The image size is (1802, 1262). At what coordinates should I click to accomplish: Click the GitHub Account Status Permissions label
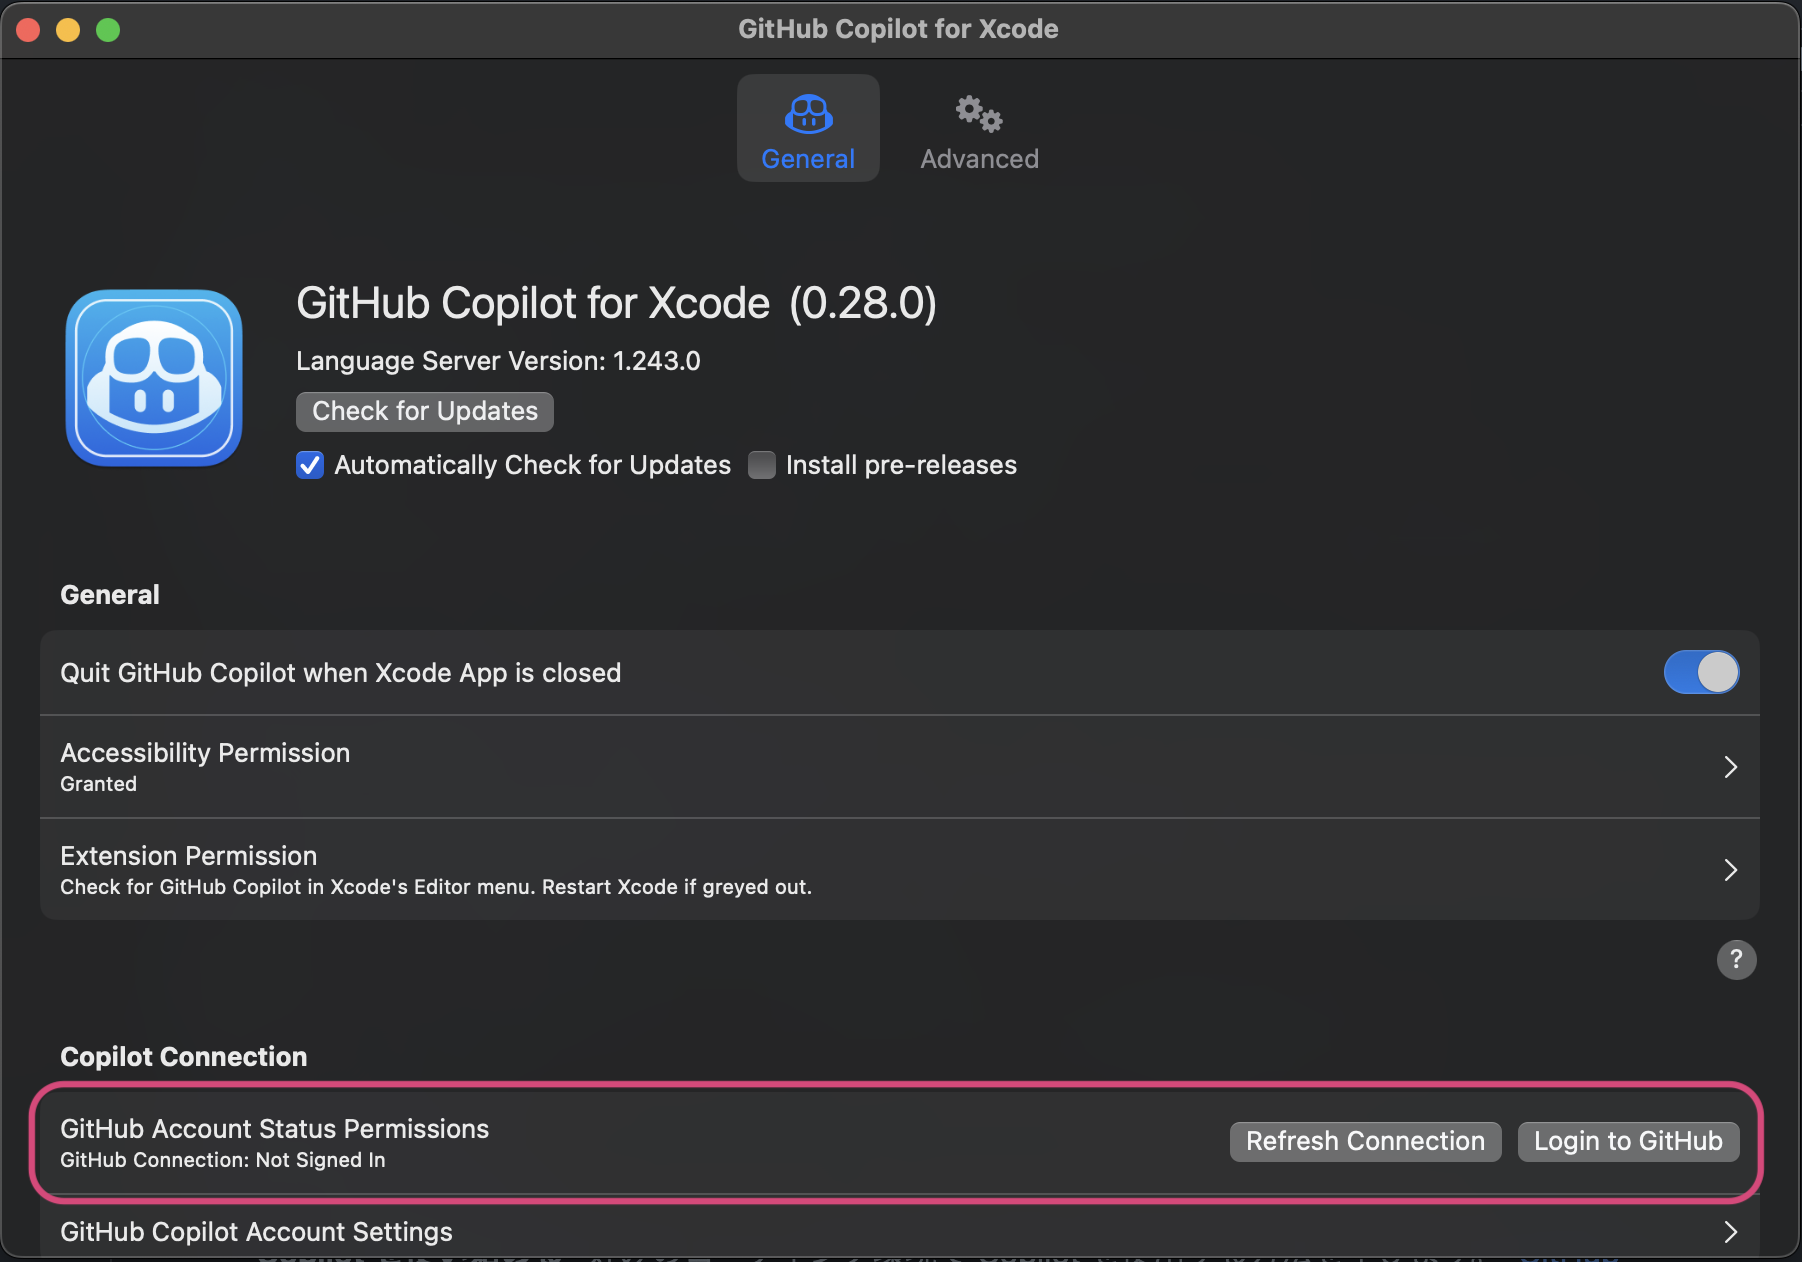[275, 1129]
